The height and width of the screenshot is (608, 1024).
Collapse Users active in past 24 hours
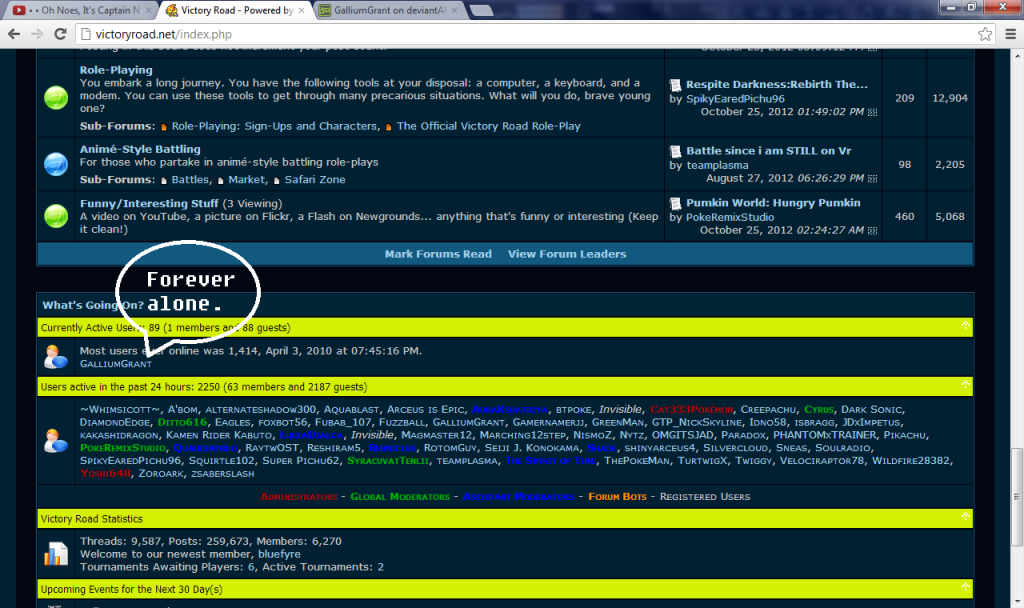(x=965, y=386)
